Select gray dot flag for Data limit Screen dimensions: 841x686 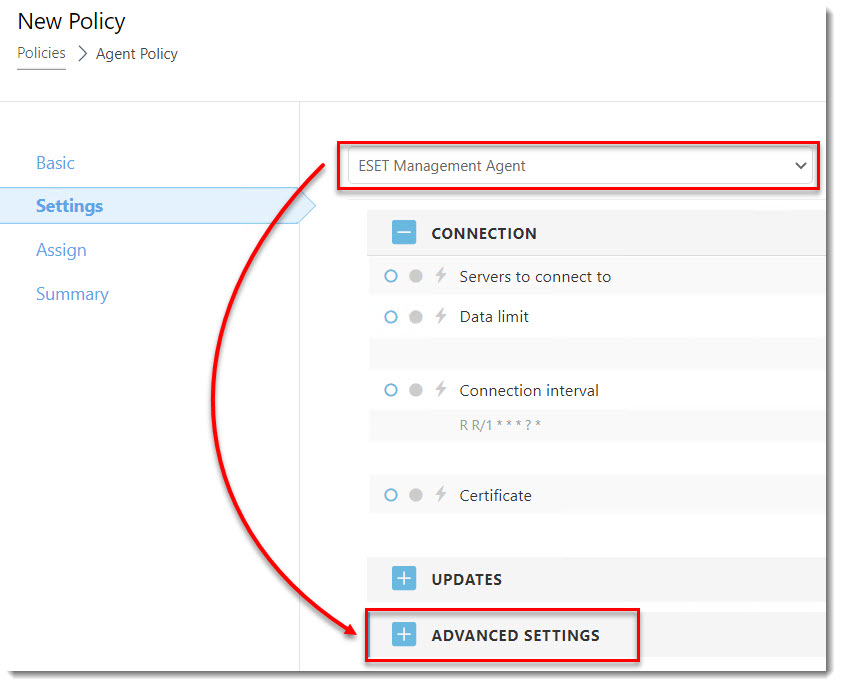[416, 317]
